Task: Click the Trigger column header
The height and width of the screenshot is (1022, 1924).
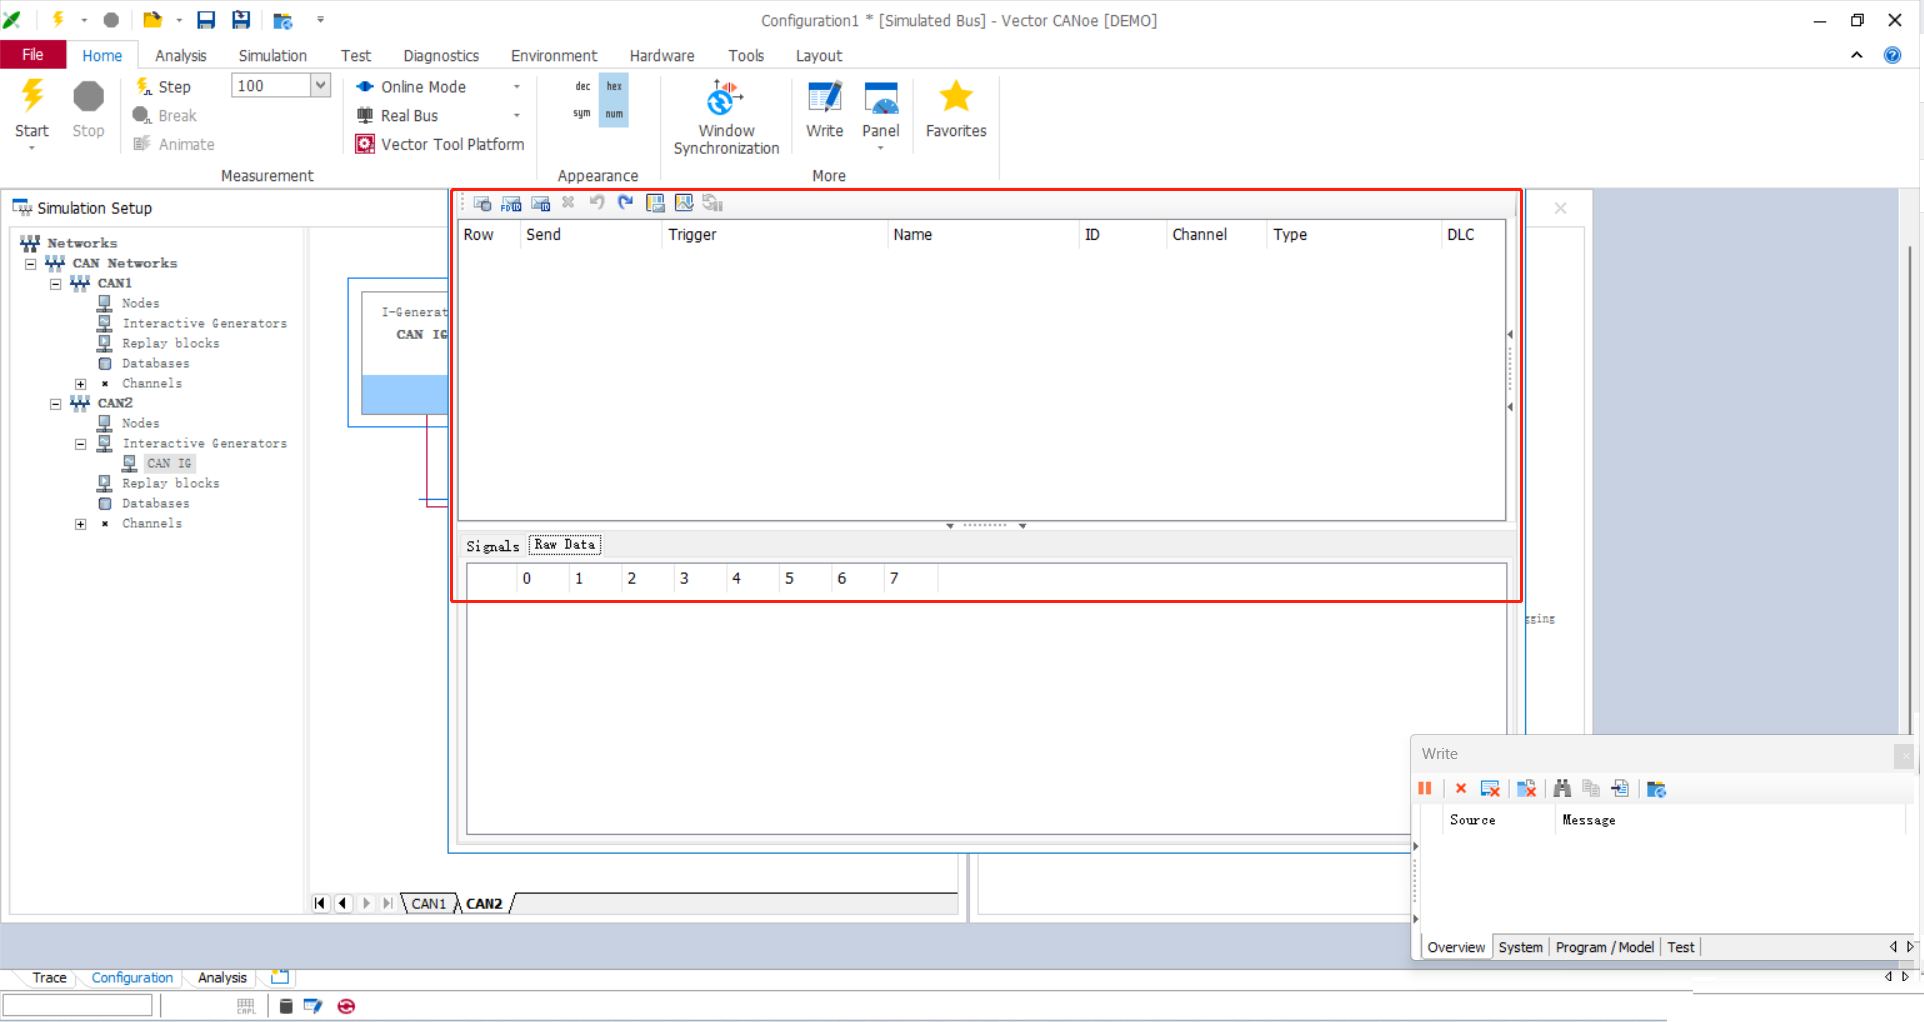Action: [x=774, y=235]
